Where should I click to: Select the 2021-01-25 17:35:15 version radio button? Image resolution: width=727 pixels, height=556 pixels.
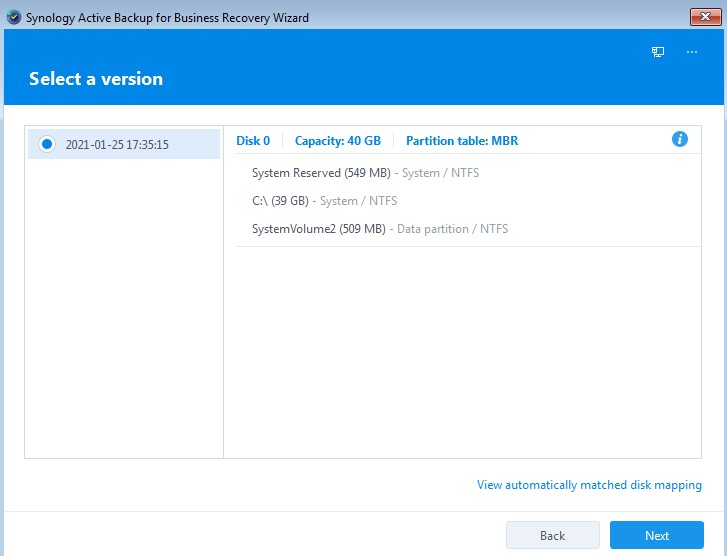click(x=47, y=144)
